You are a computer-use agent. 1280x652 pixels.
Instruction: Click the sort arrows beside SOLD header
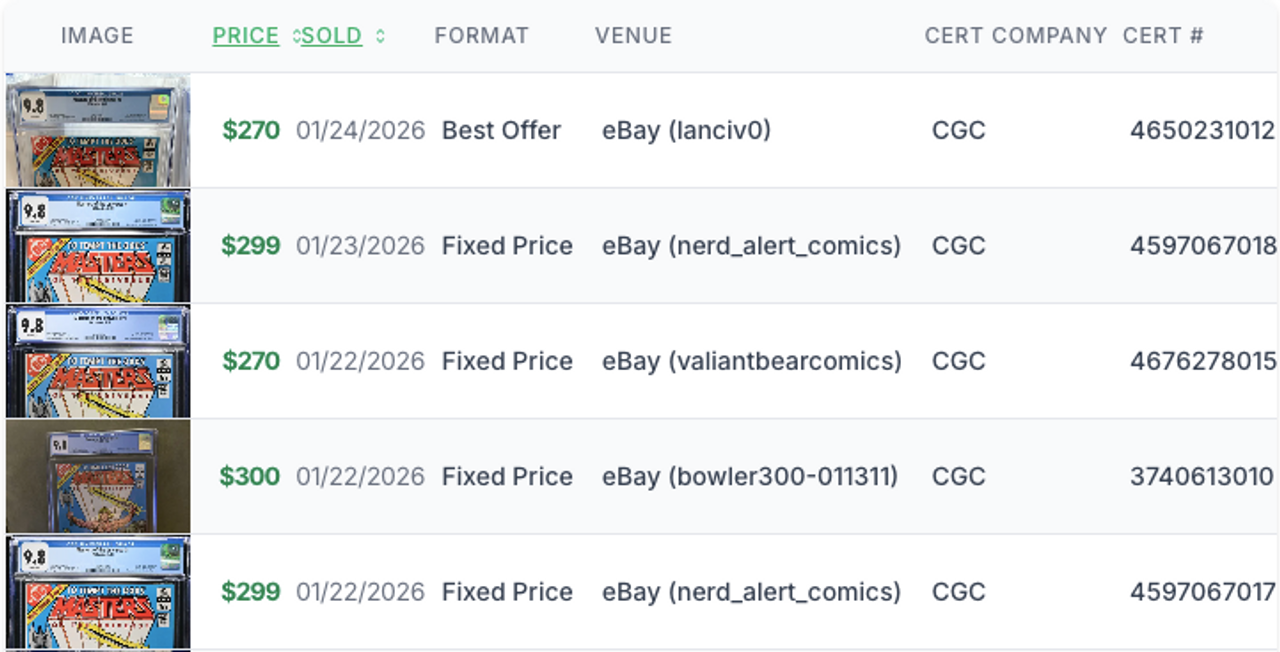380,36
